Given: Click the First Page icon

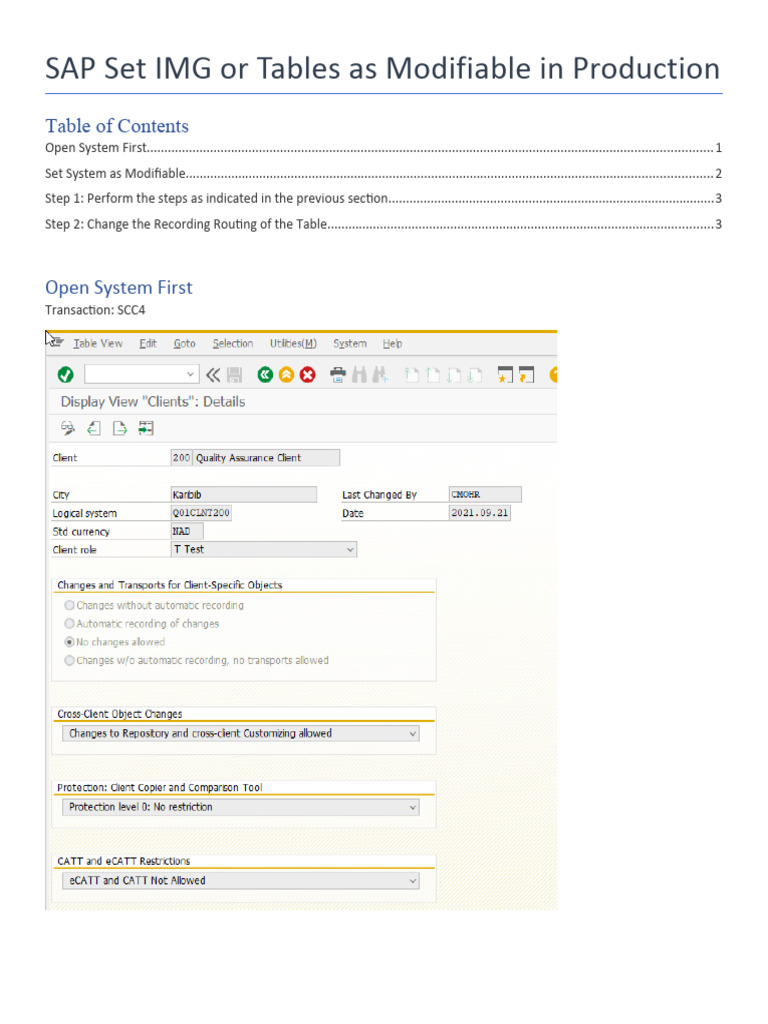Looking at the screenshot, I should click(411, 375).
